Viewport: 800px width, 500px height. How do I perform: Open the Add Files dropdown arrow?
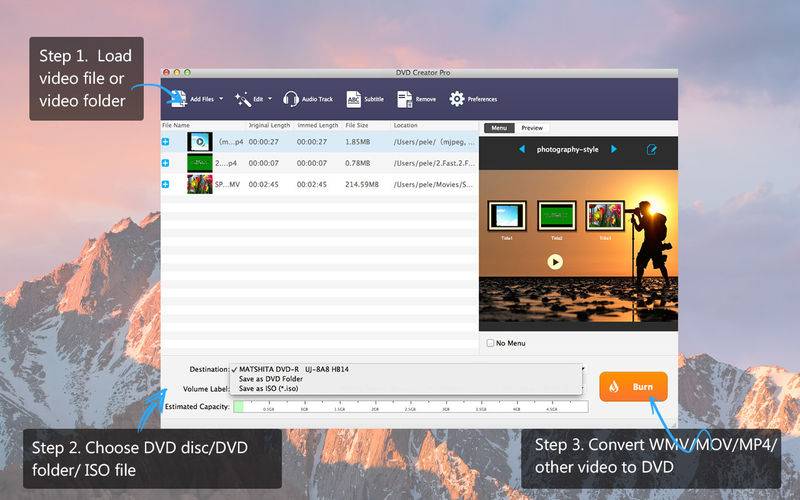(221, 98)
